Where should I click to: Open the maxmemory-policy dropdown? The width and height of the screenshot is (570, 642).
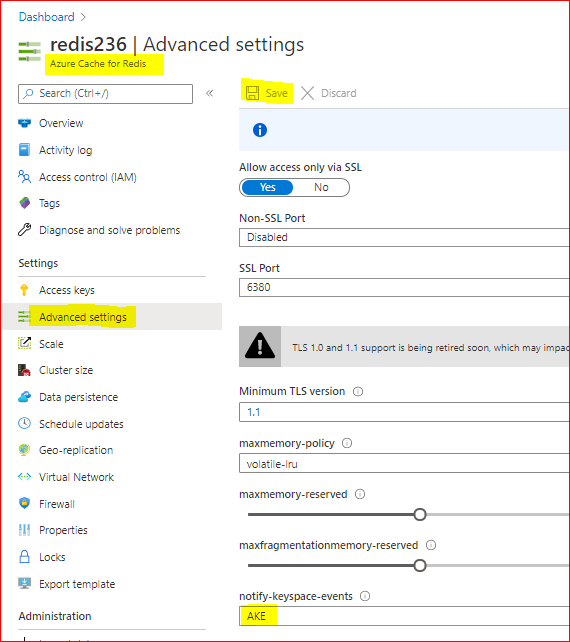[404, 463]
